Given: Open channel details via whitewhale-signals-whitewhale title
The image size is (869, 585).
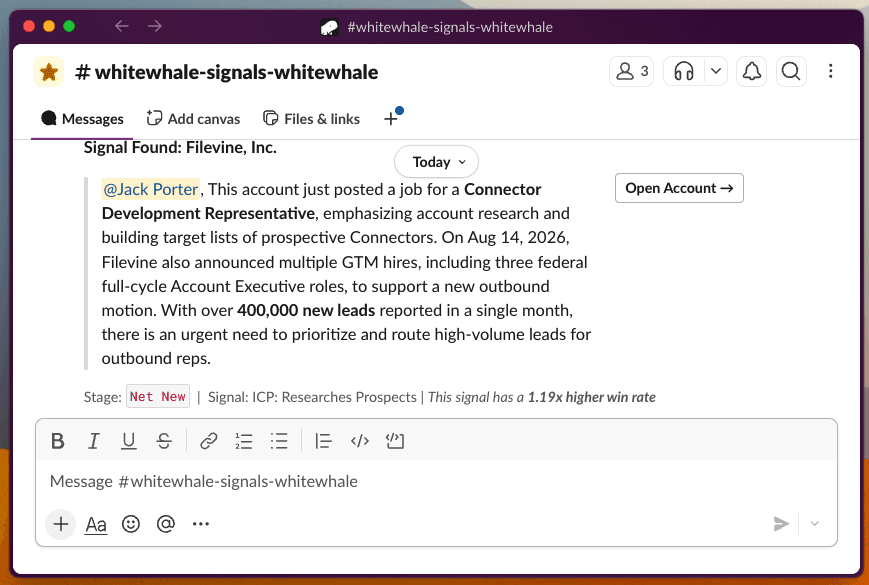Looking at the screenshot, I should tap(227, 72).
